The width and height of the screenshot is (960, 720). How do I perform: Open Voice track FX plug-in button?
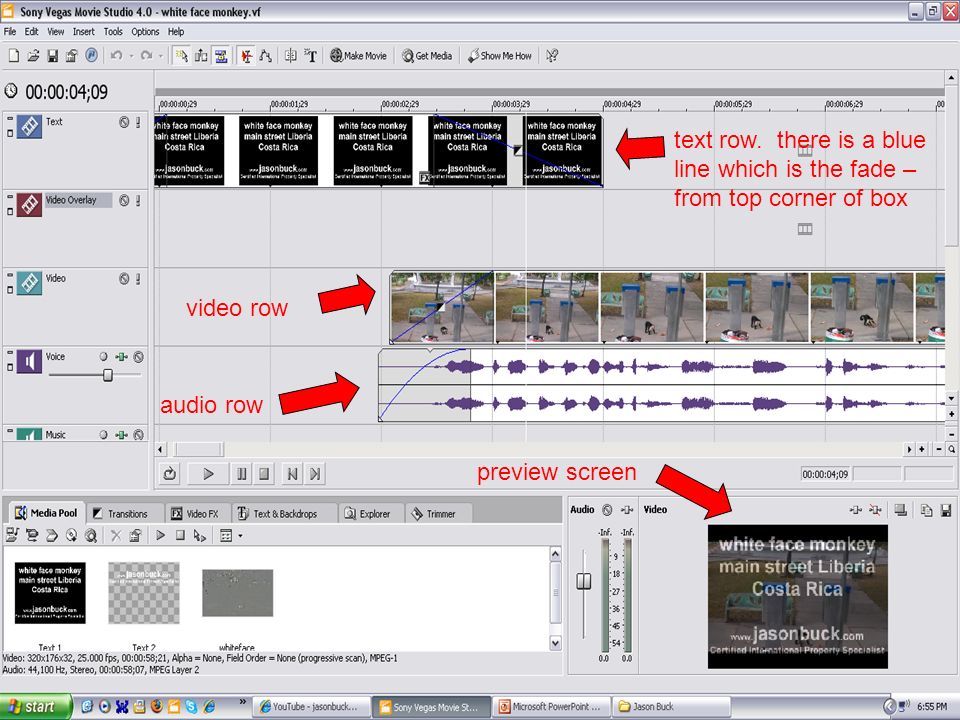[122, 356]
